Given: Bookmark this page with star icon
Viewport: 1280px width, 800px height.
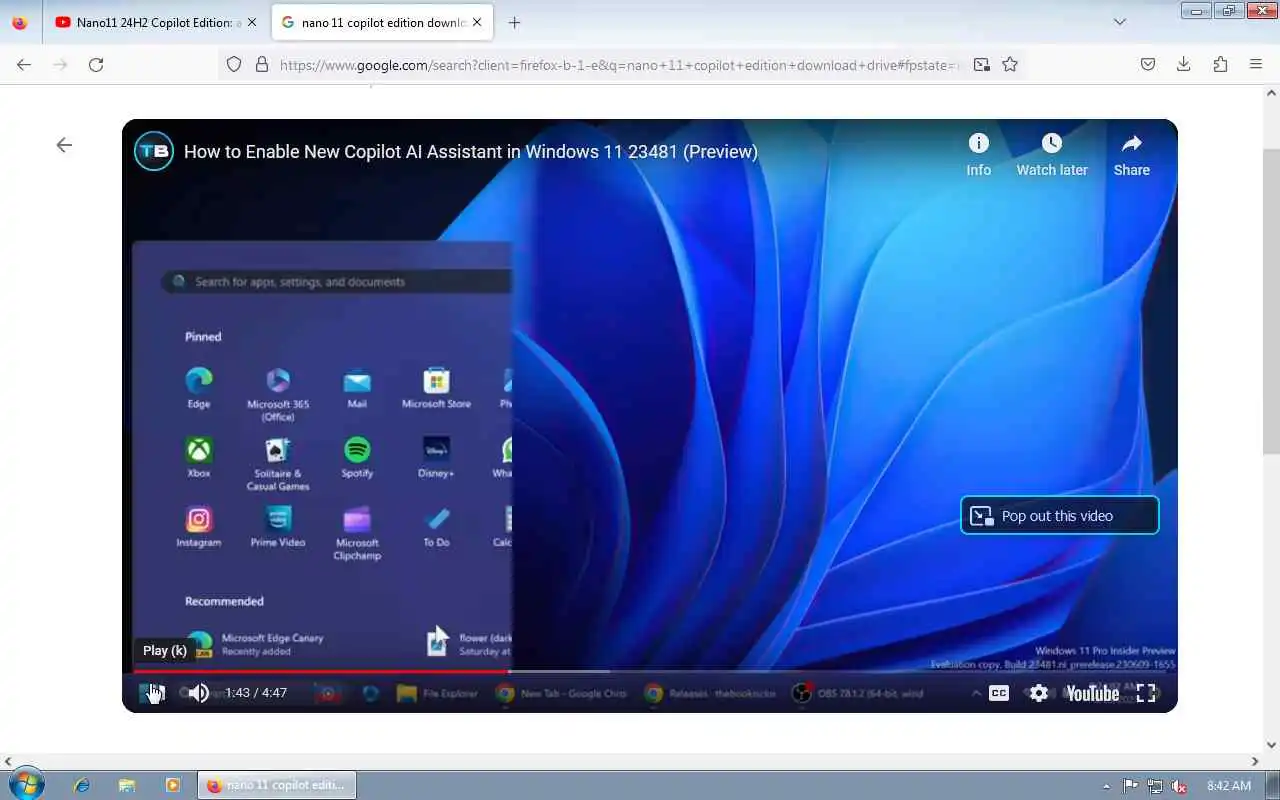Looking at the screenshot, I should 1010,64.
